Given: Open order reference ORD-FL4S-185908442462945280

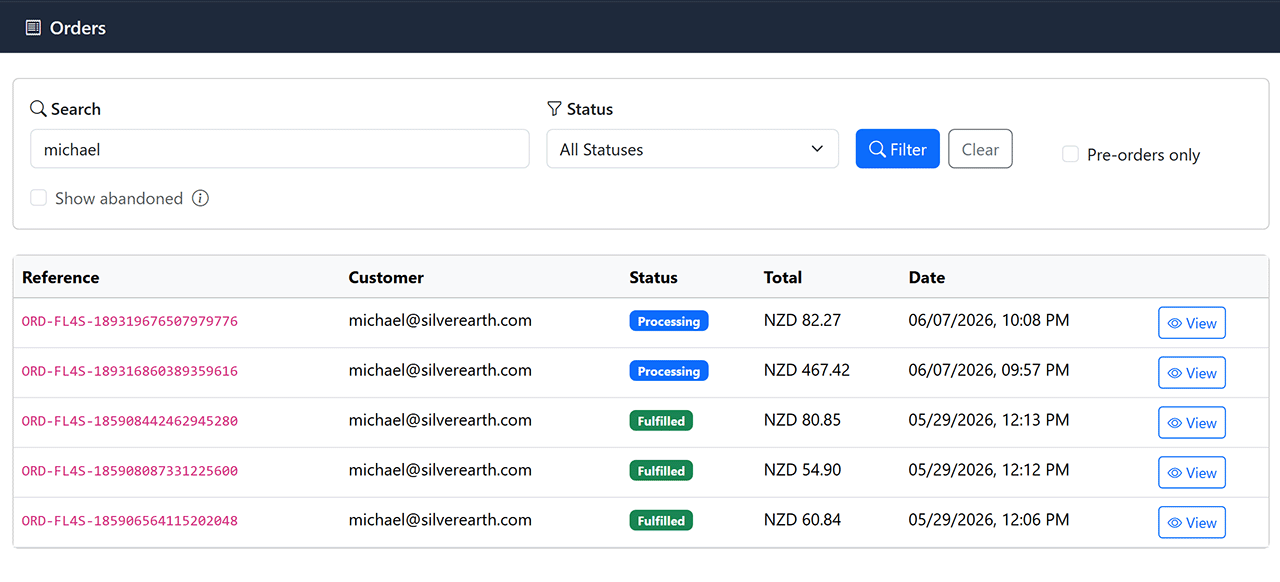Looking at the screenshot, I should (130, 421).
